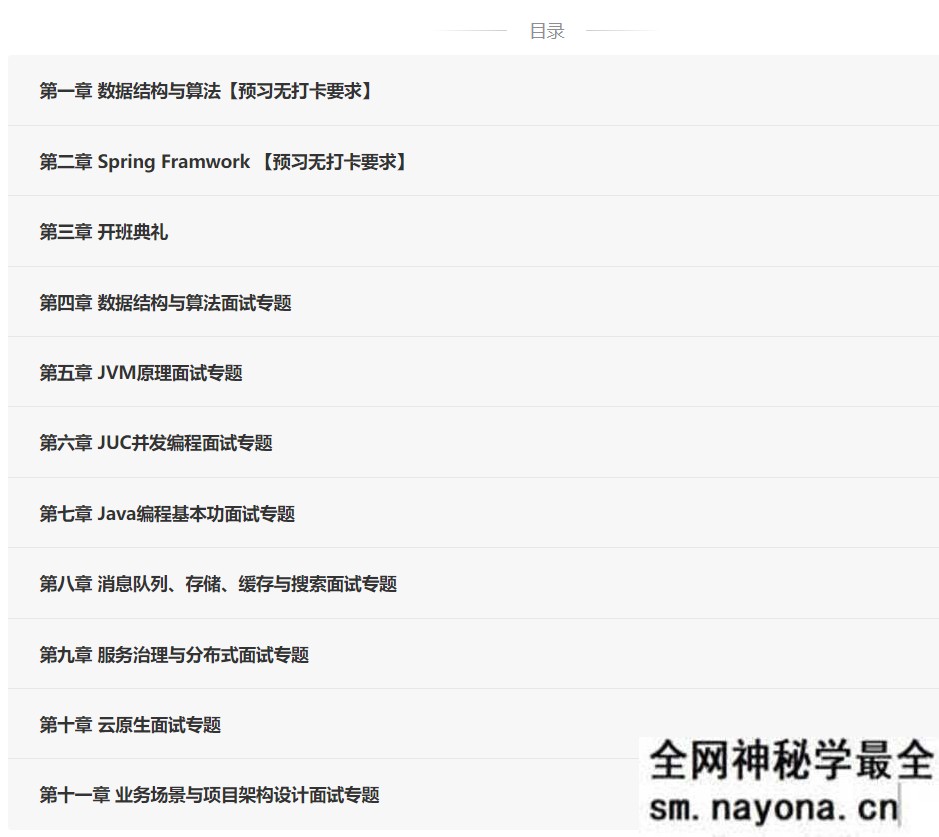Open 第九章 服务治理与分布式面试专题
The image size is (939, 837).
tap(473, 654)
